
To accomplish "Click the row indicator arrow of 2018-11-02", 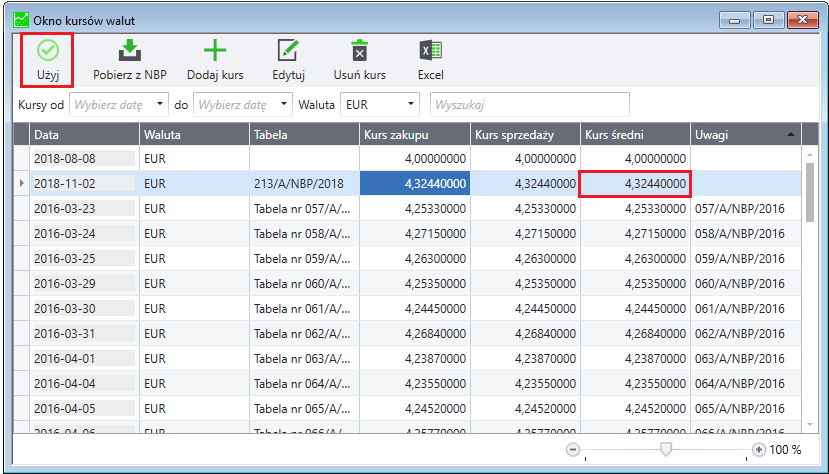I will pyautogui.click(x=22, y=183).
